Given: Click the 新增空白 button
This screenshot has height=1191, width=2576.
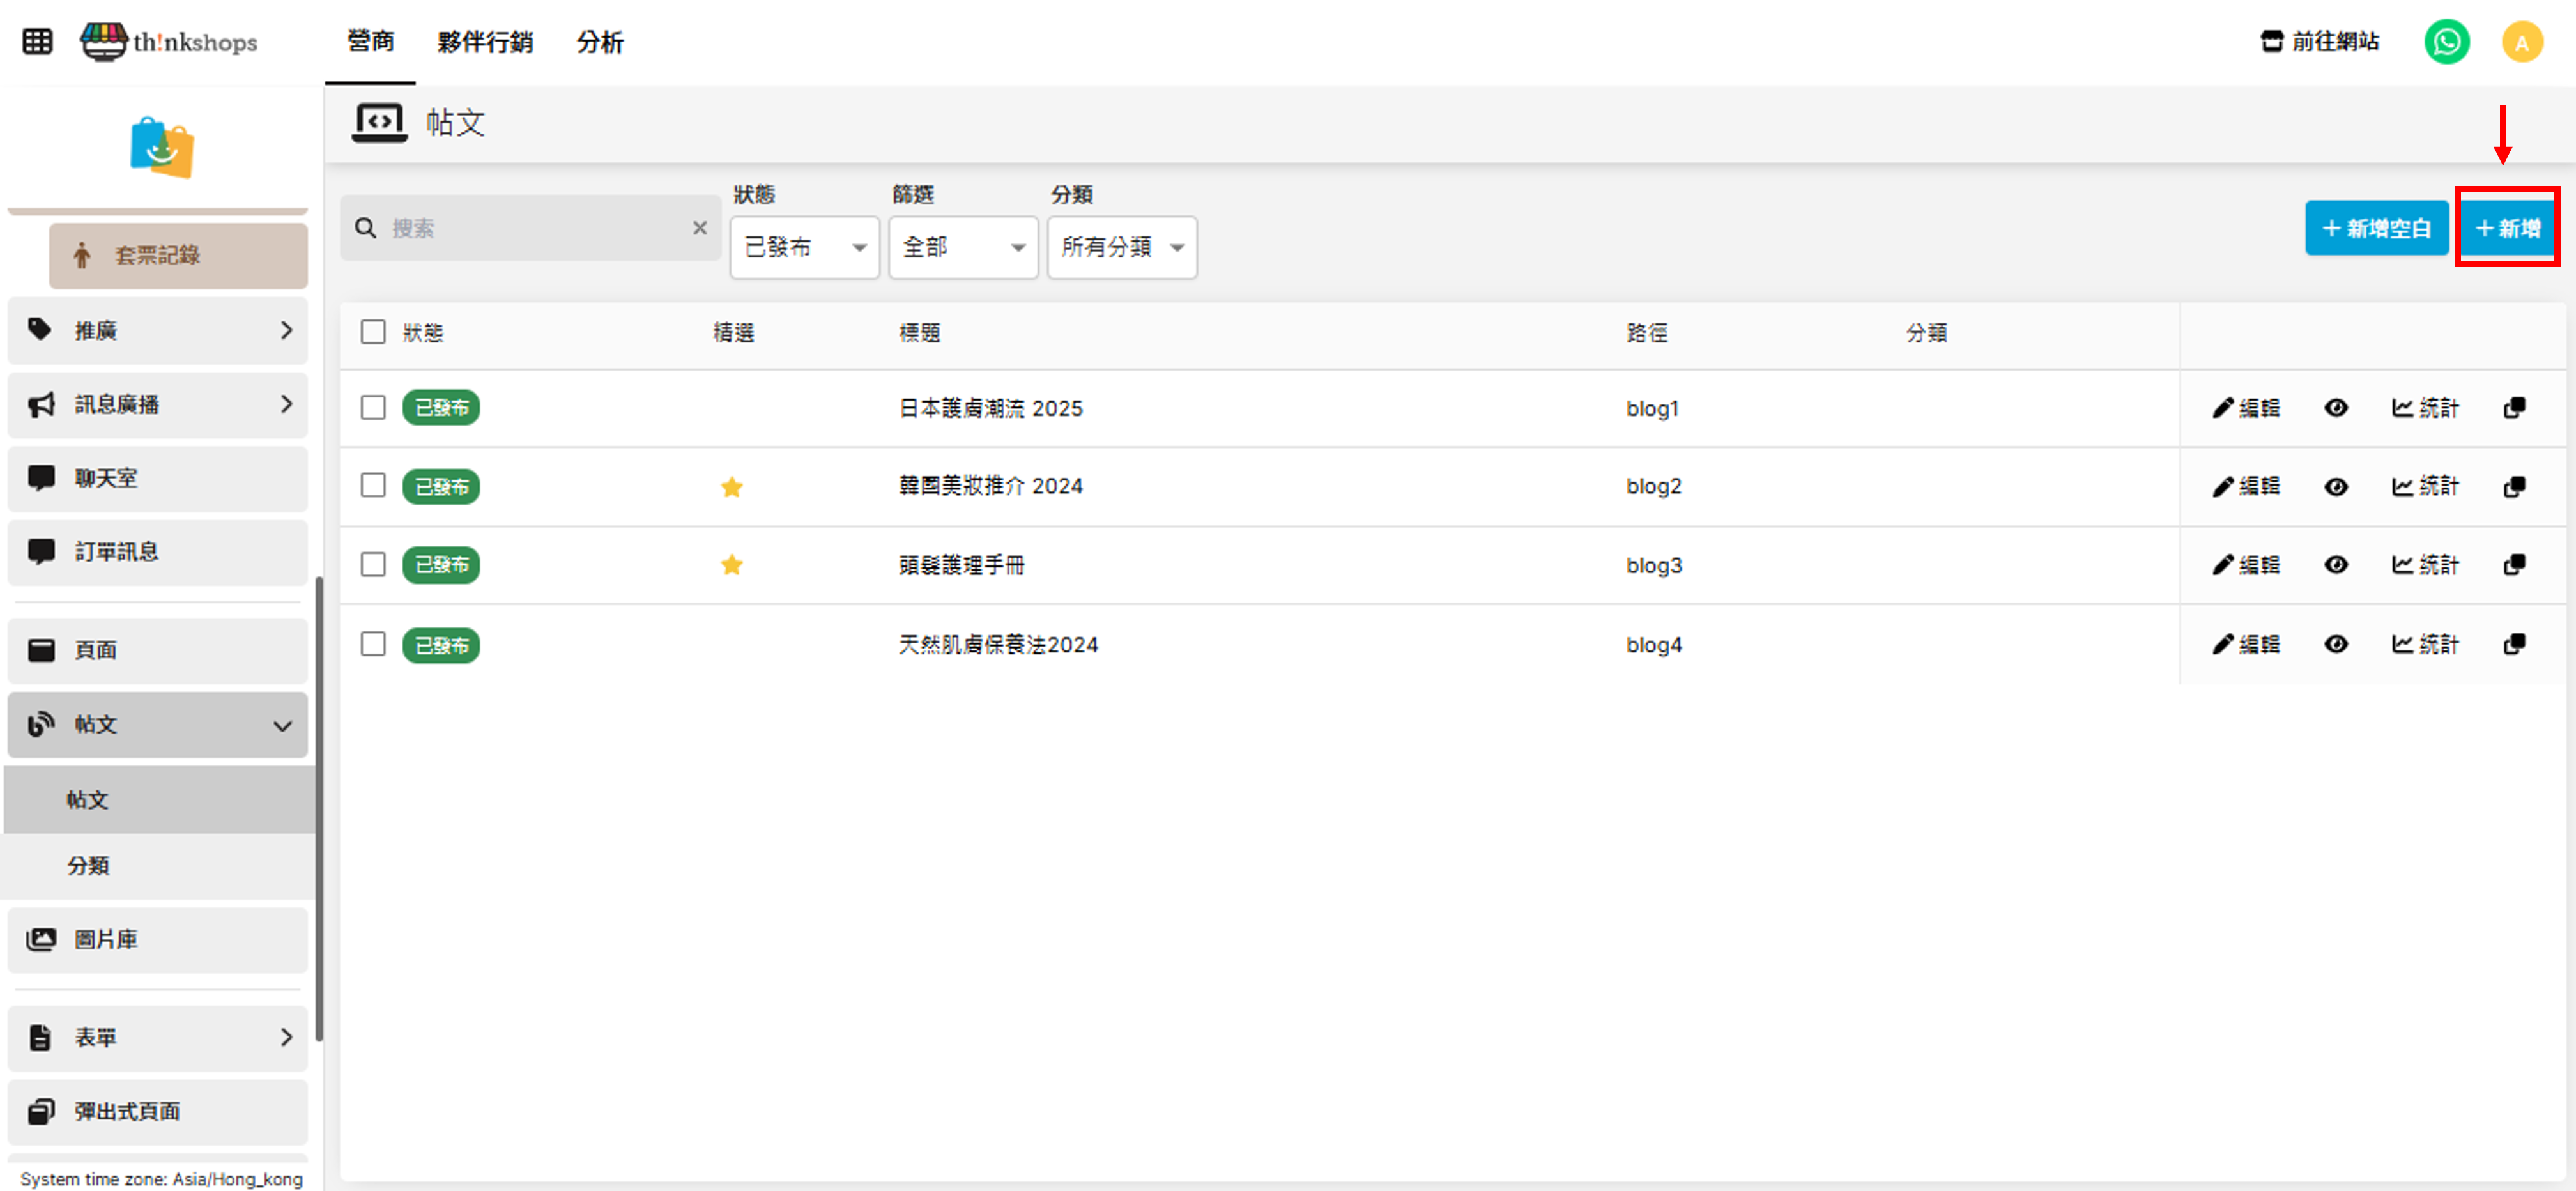Looking at the screenshot, I should [x=2375, y=228].
